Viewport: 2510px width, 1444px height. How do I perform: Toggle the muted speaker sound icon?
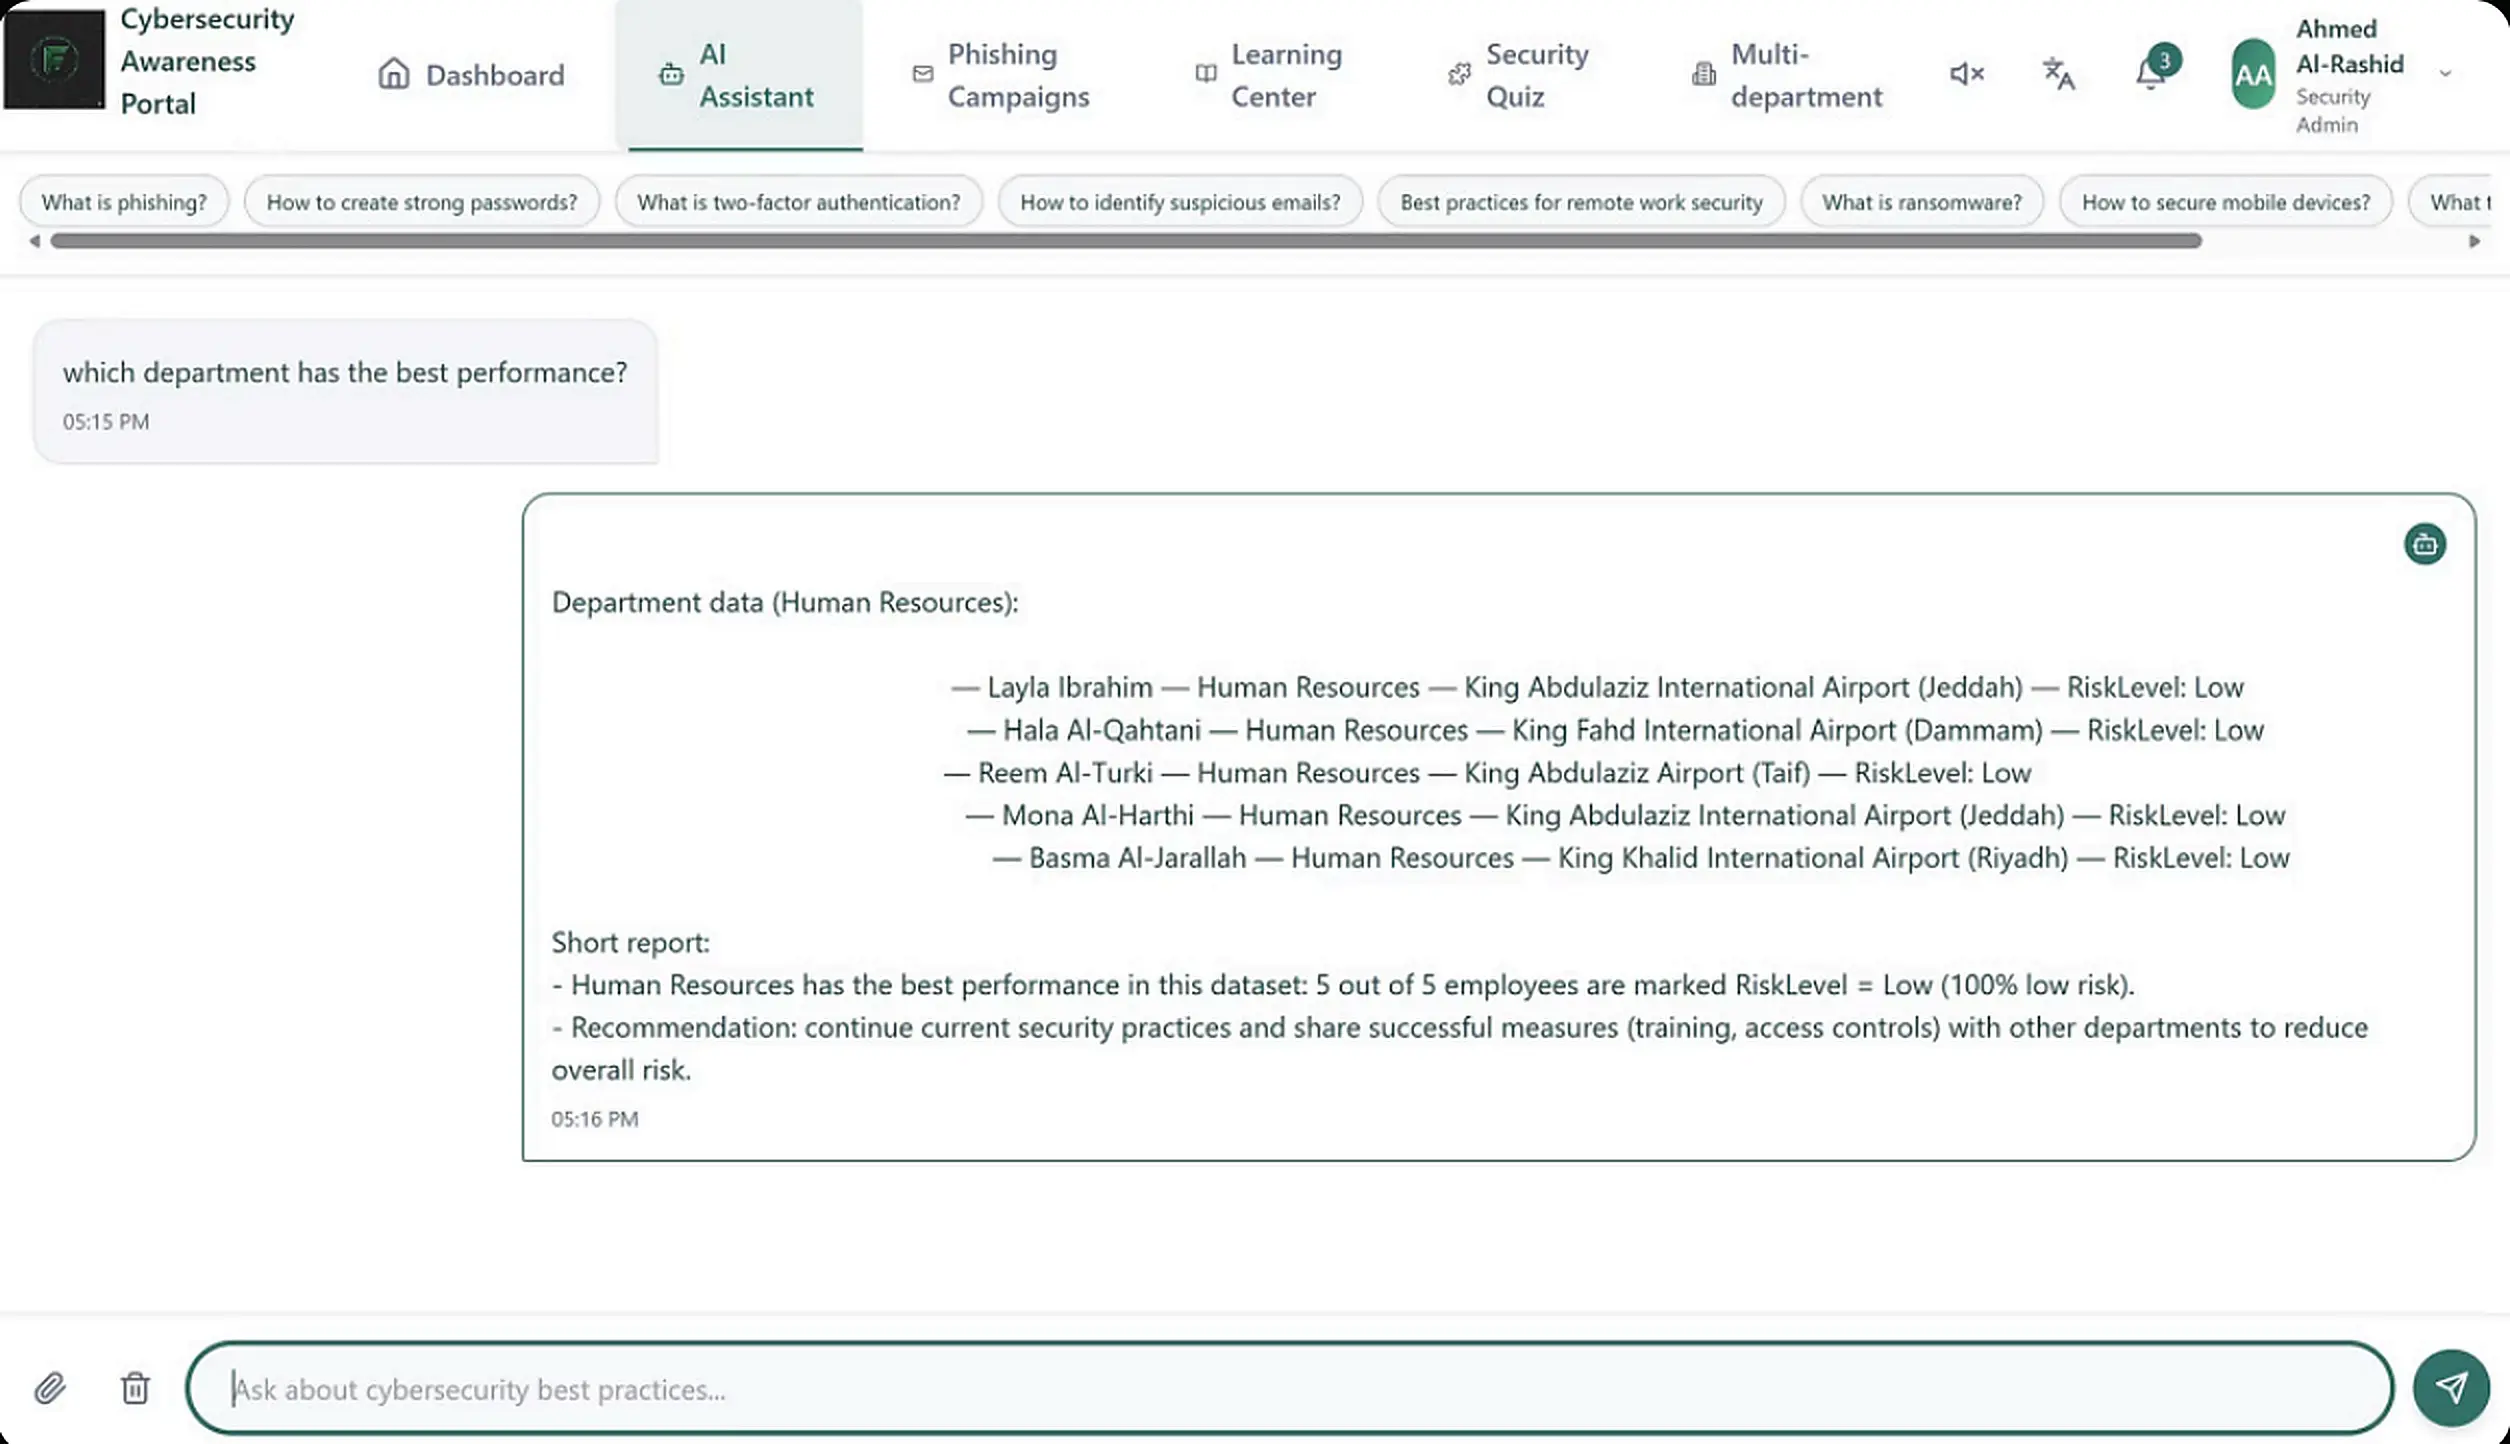click(1966, 74)
